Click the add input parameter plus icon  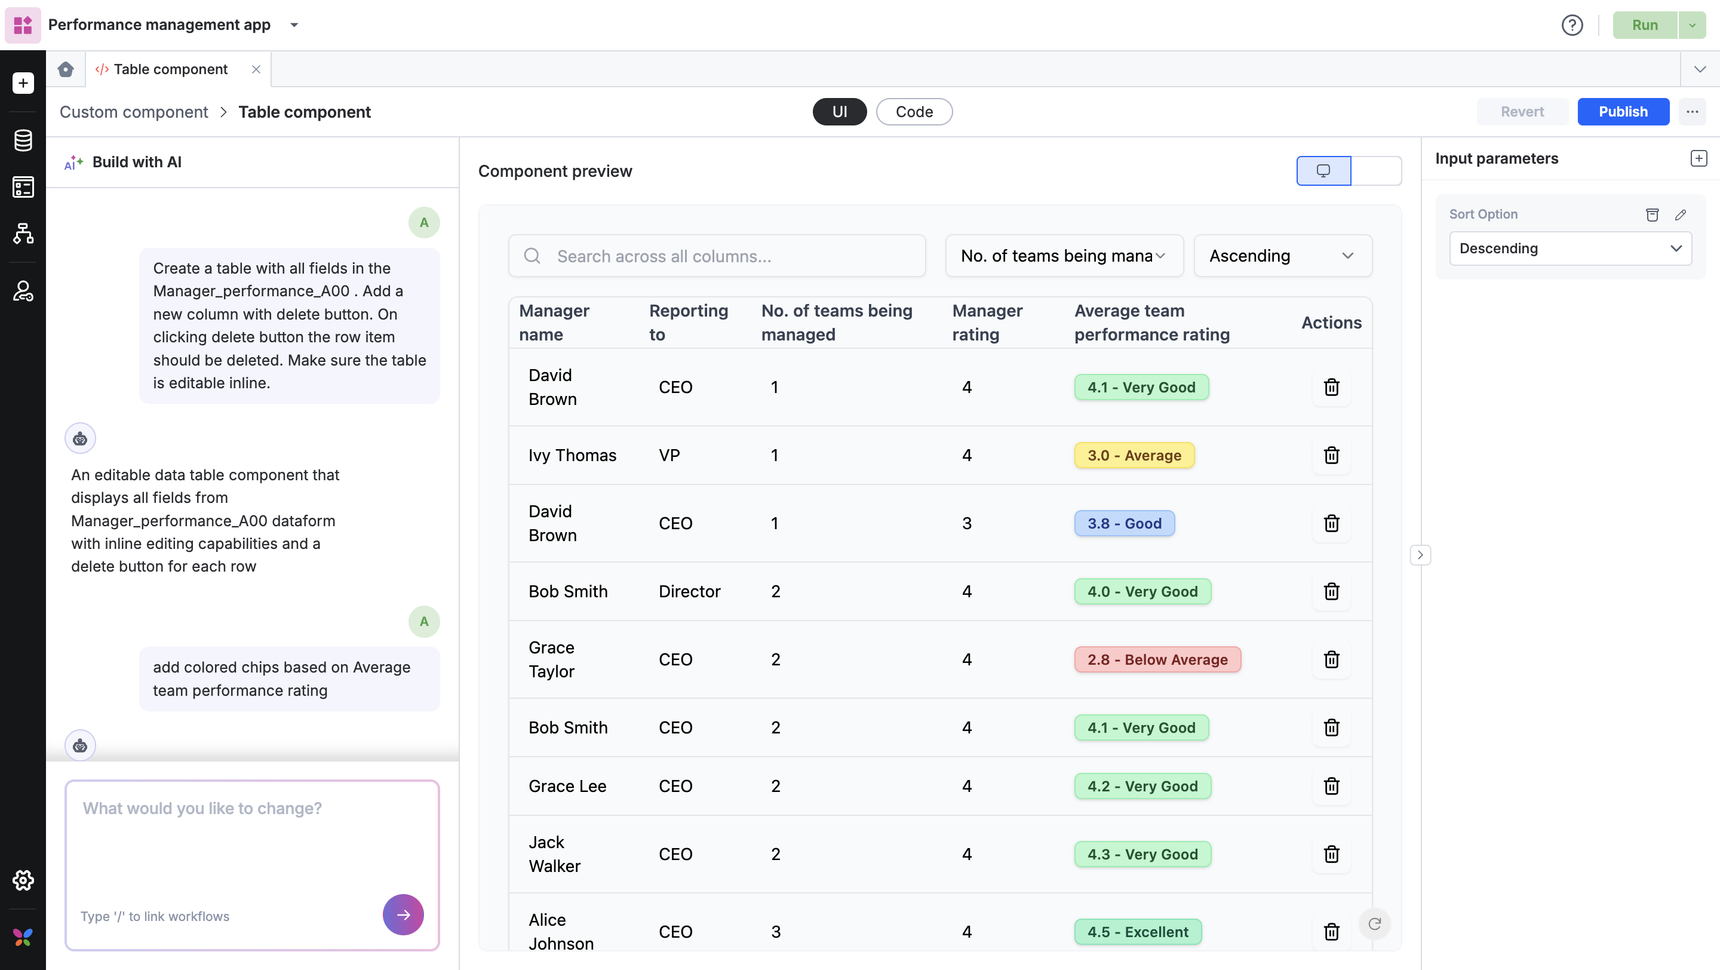click(x=1698, y=158)
